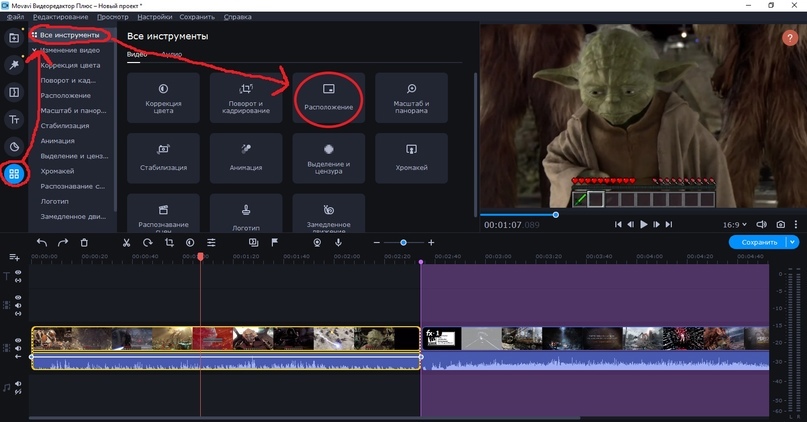Open color correction from timeline toolbar
Viewport: 807px width, 422px height.
pos(190,242)
